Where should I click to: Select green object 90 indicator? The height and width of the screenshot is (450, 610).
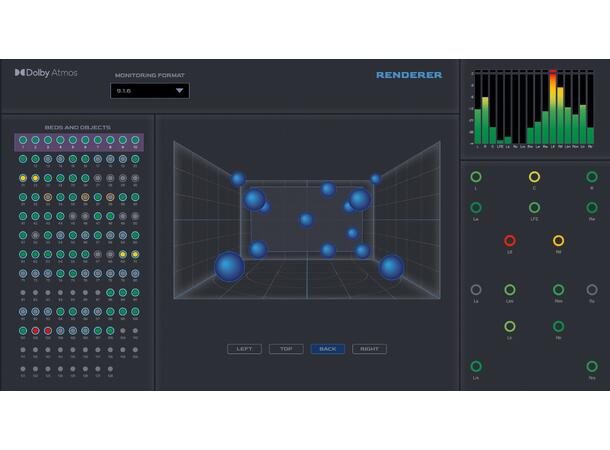pos(135,292)
